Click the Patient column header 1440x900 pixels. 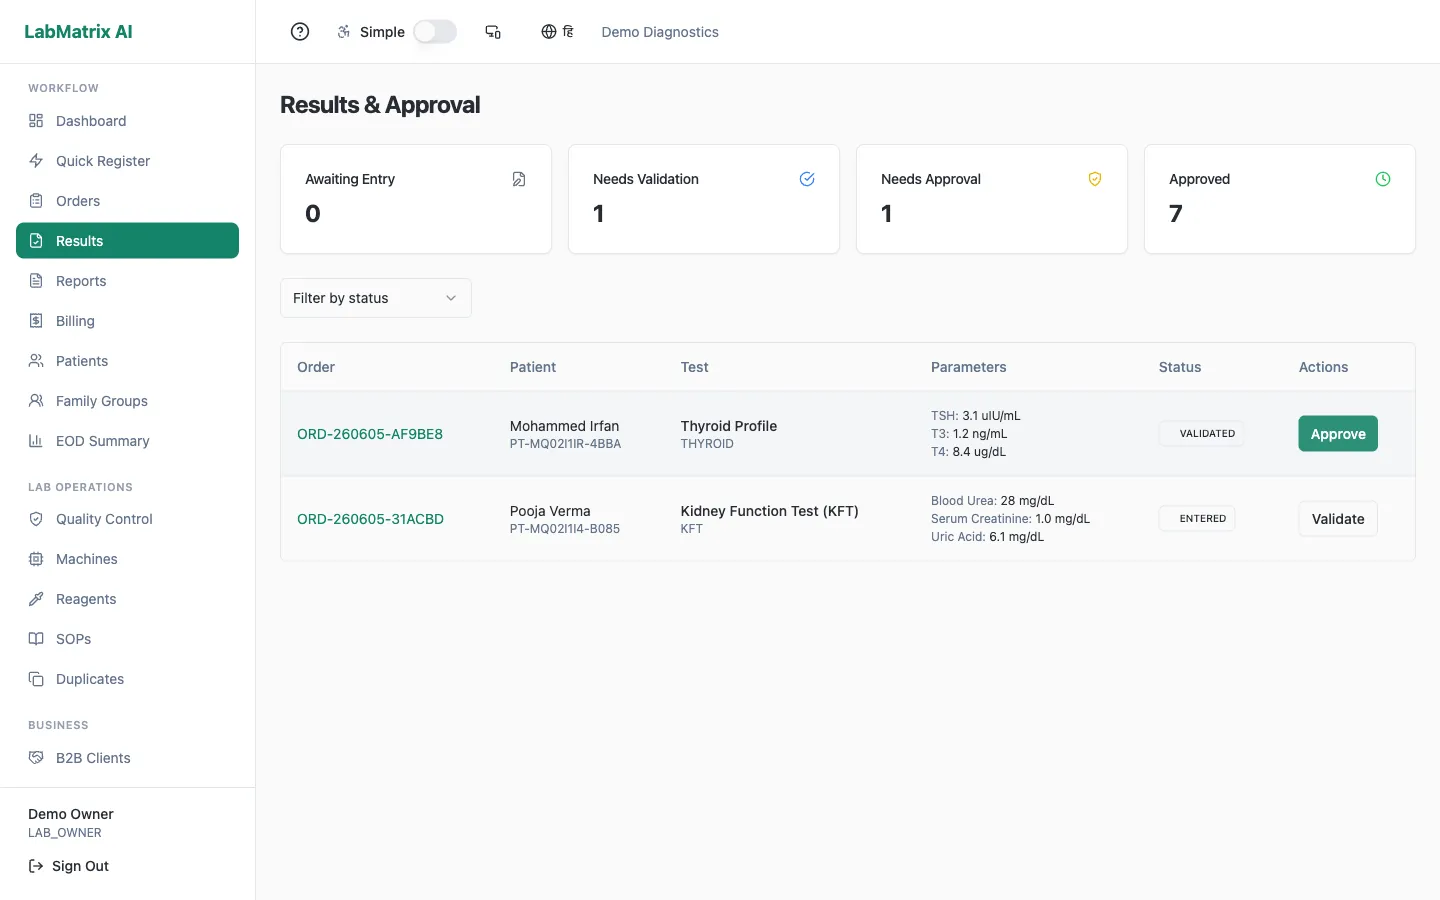pos(533,367)
